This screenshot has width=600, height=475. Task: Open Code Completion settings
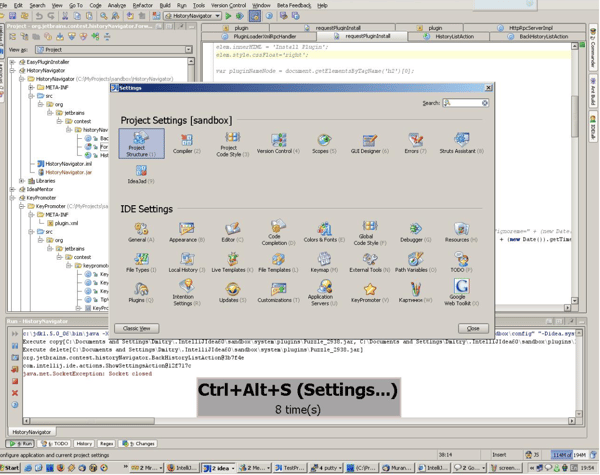(x=278, y=232)
